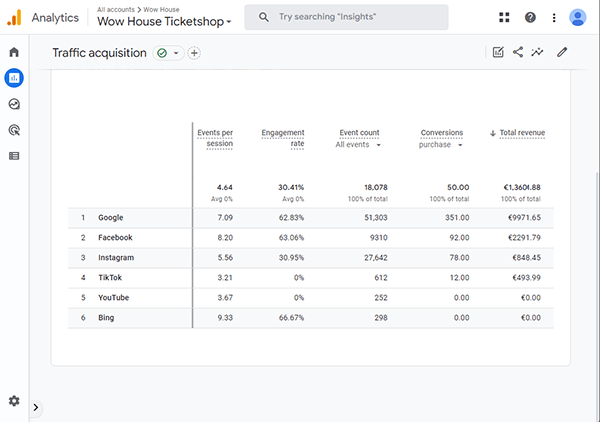Click the Share this report icon
The image size is (600, 422).
click(x=518, y=52)
